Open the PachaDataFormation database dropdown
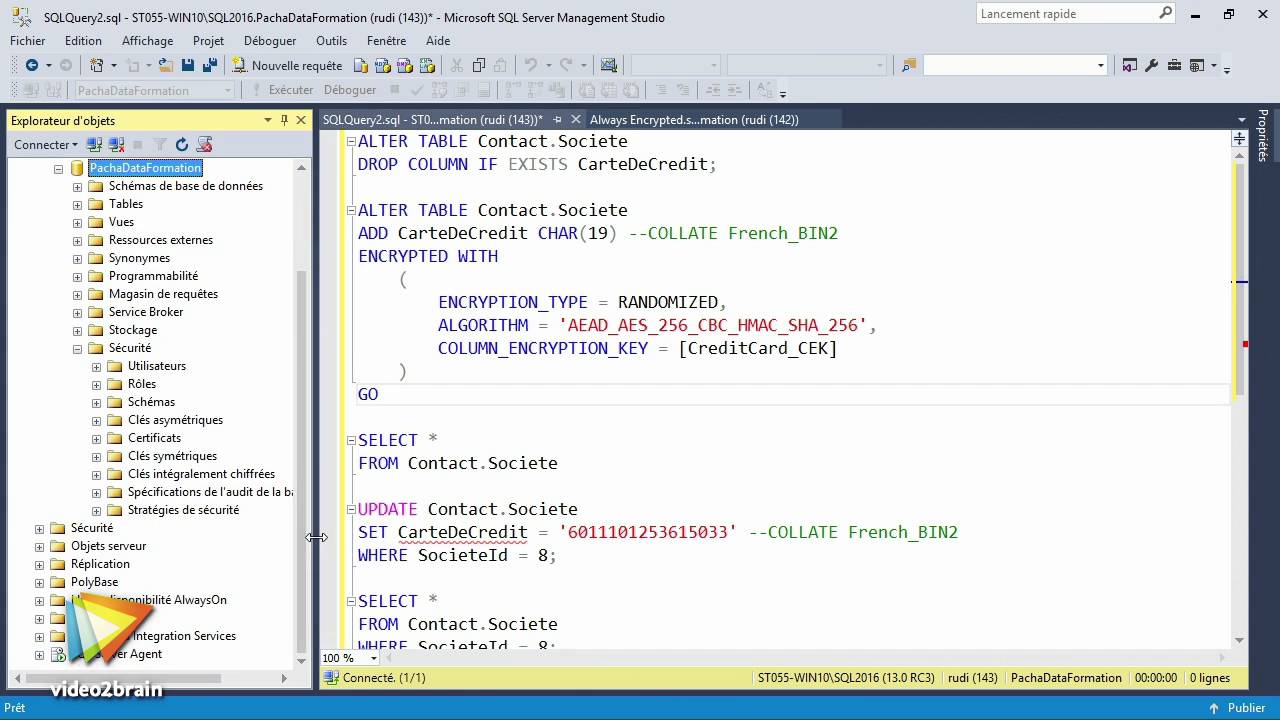The height and width of the screenshot is (720, 1280). coord(228,90)
